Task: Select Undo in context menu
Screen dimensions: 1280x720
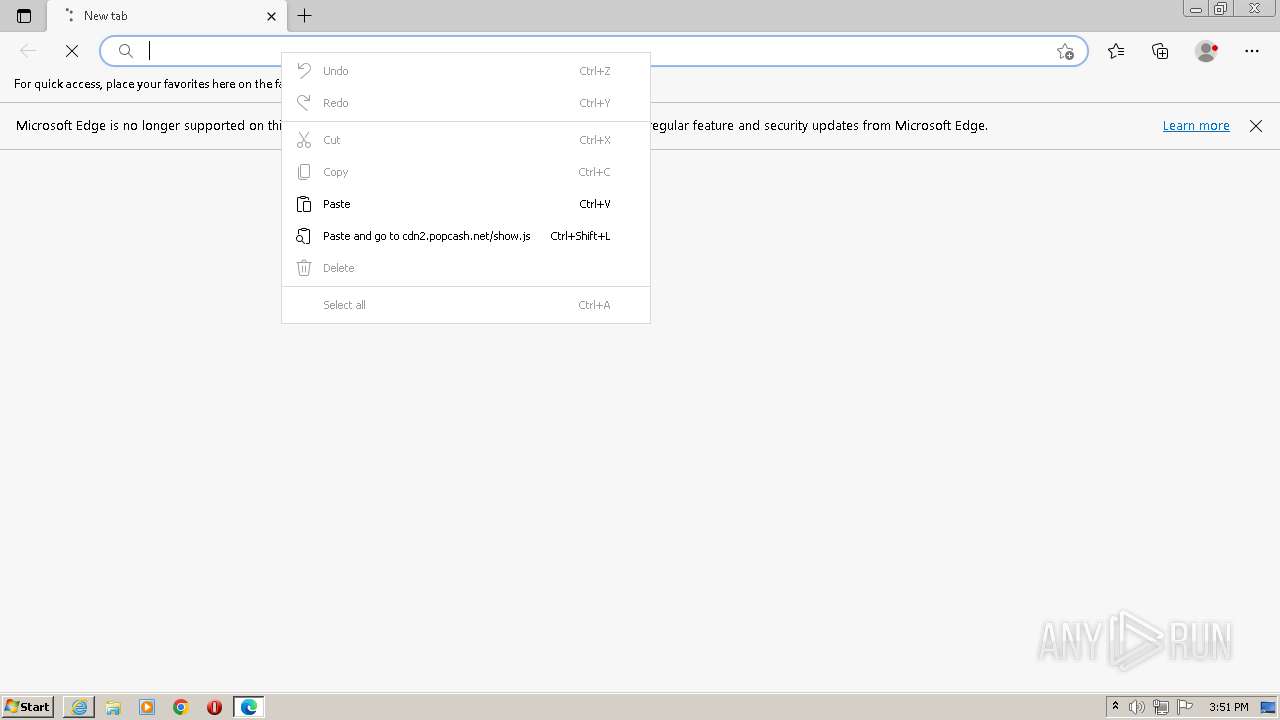Action: click(466, 71)
